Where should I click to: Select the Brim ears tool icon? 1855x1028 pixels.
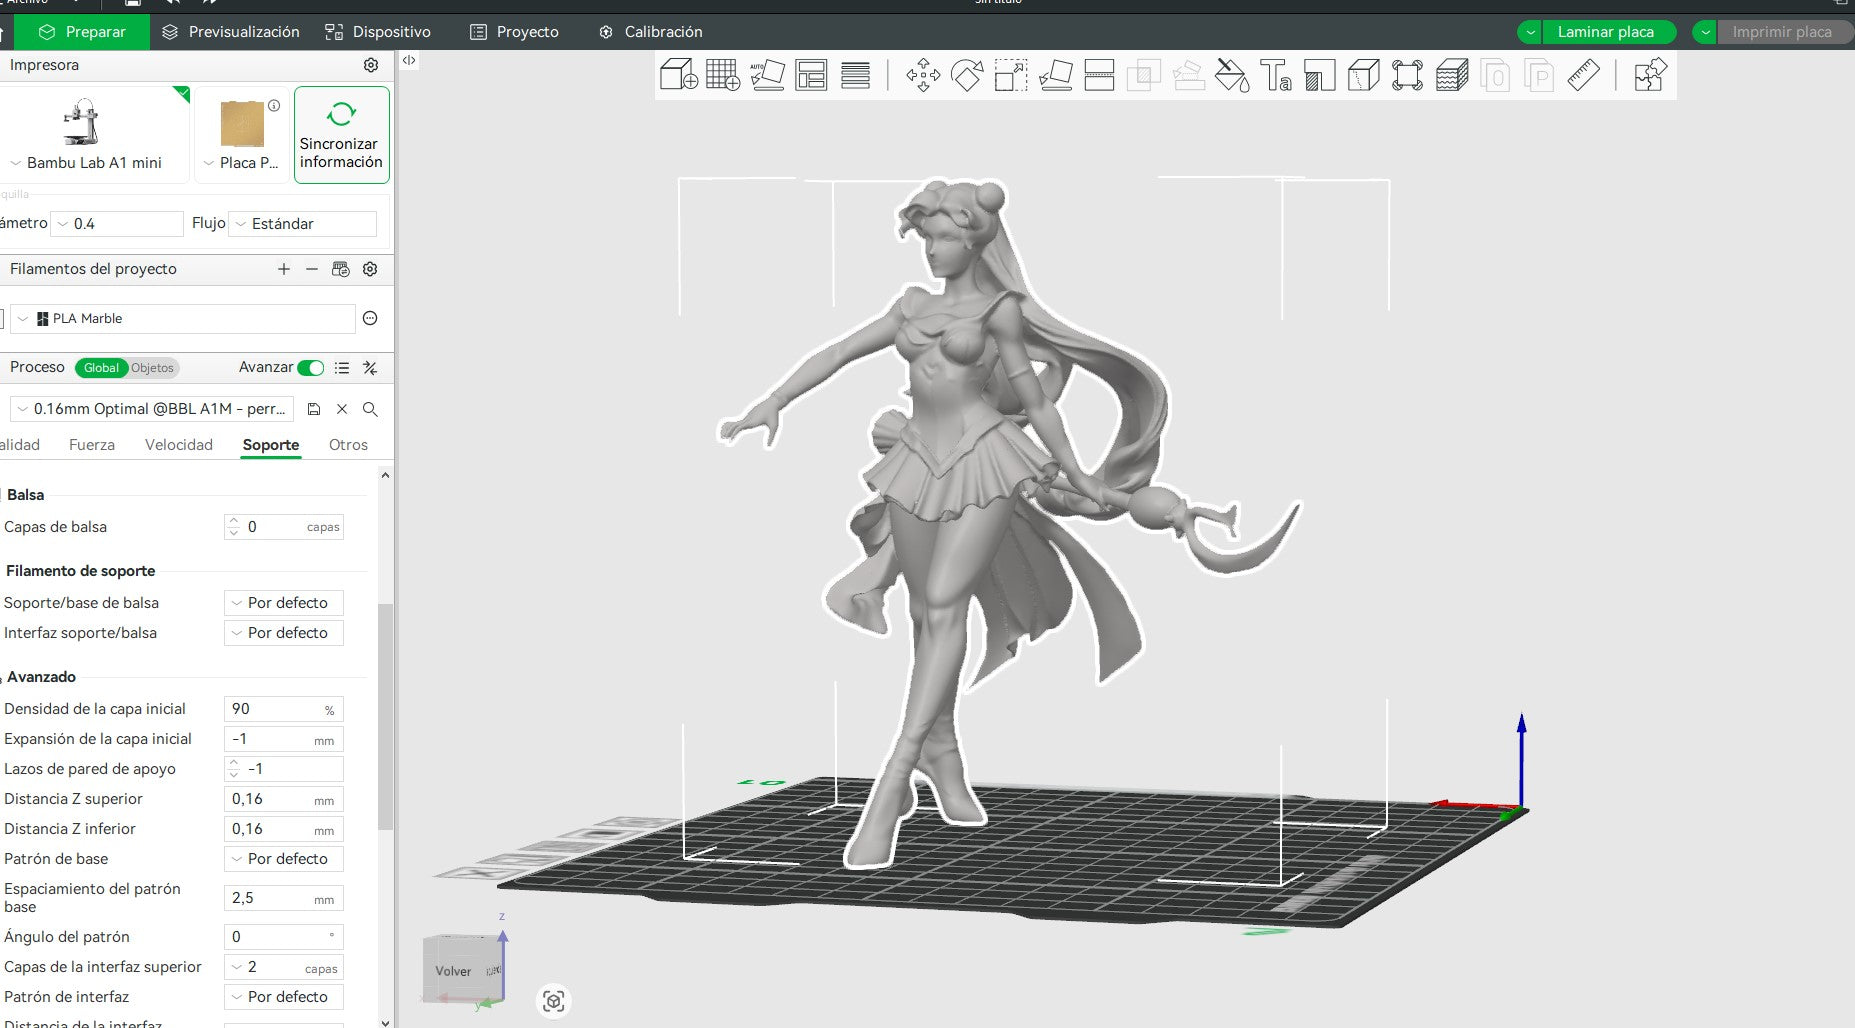pyautogui.click(x=1407, y=75)
